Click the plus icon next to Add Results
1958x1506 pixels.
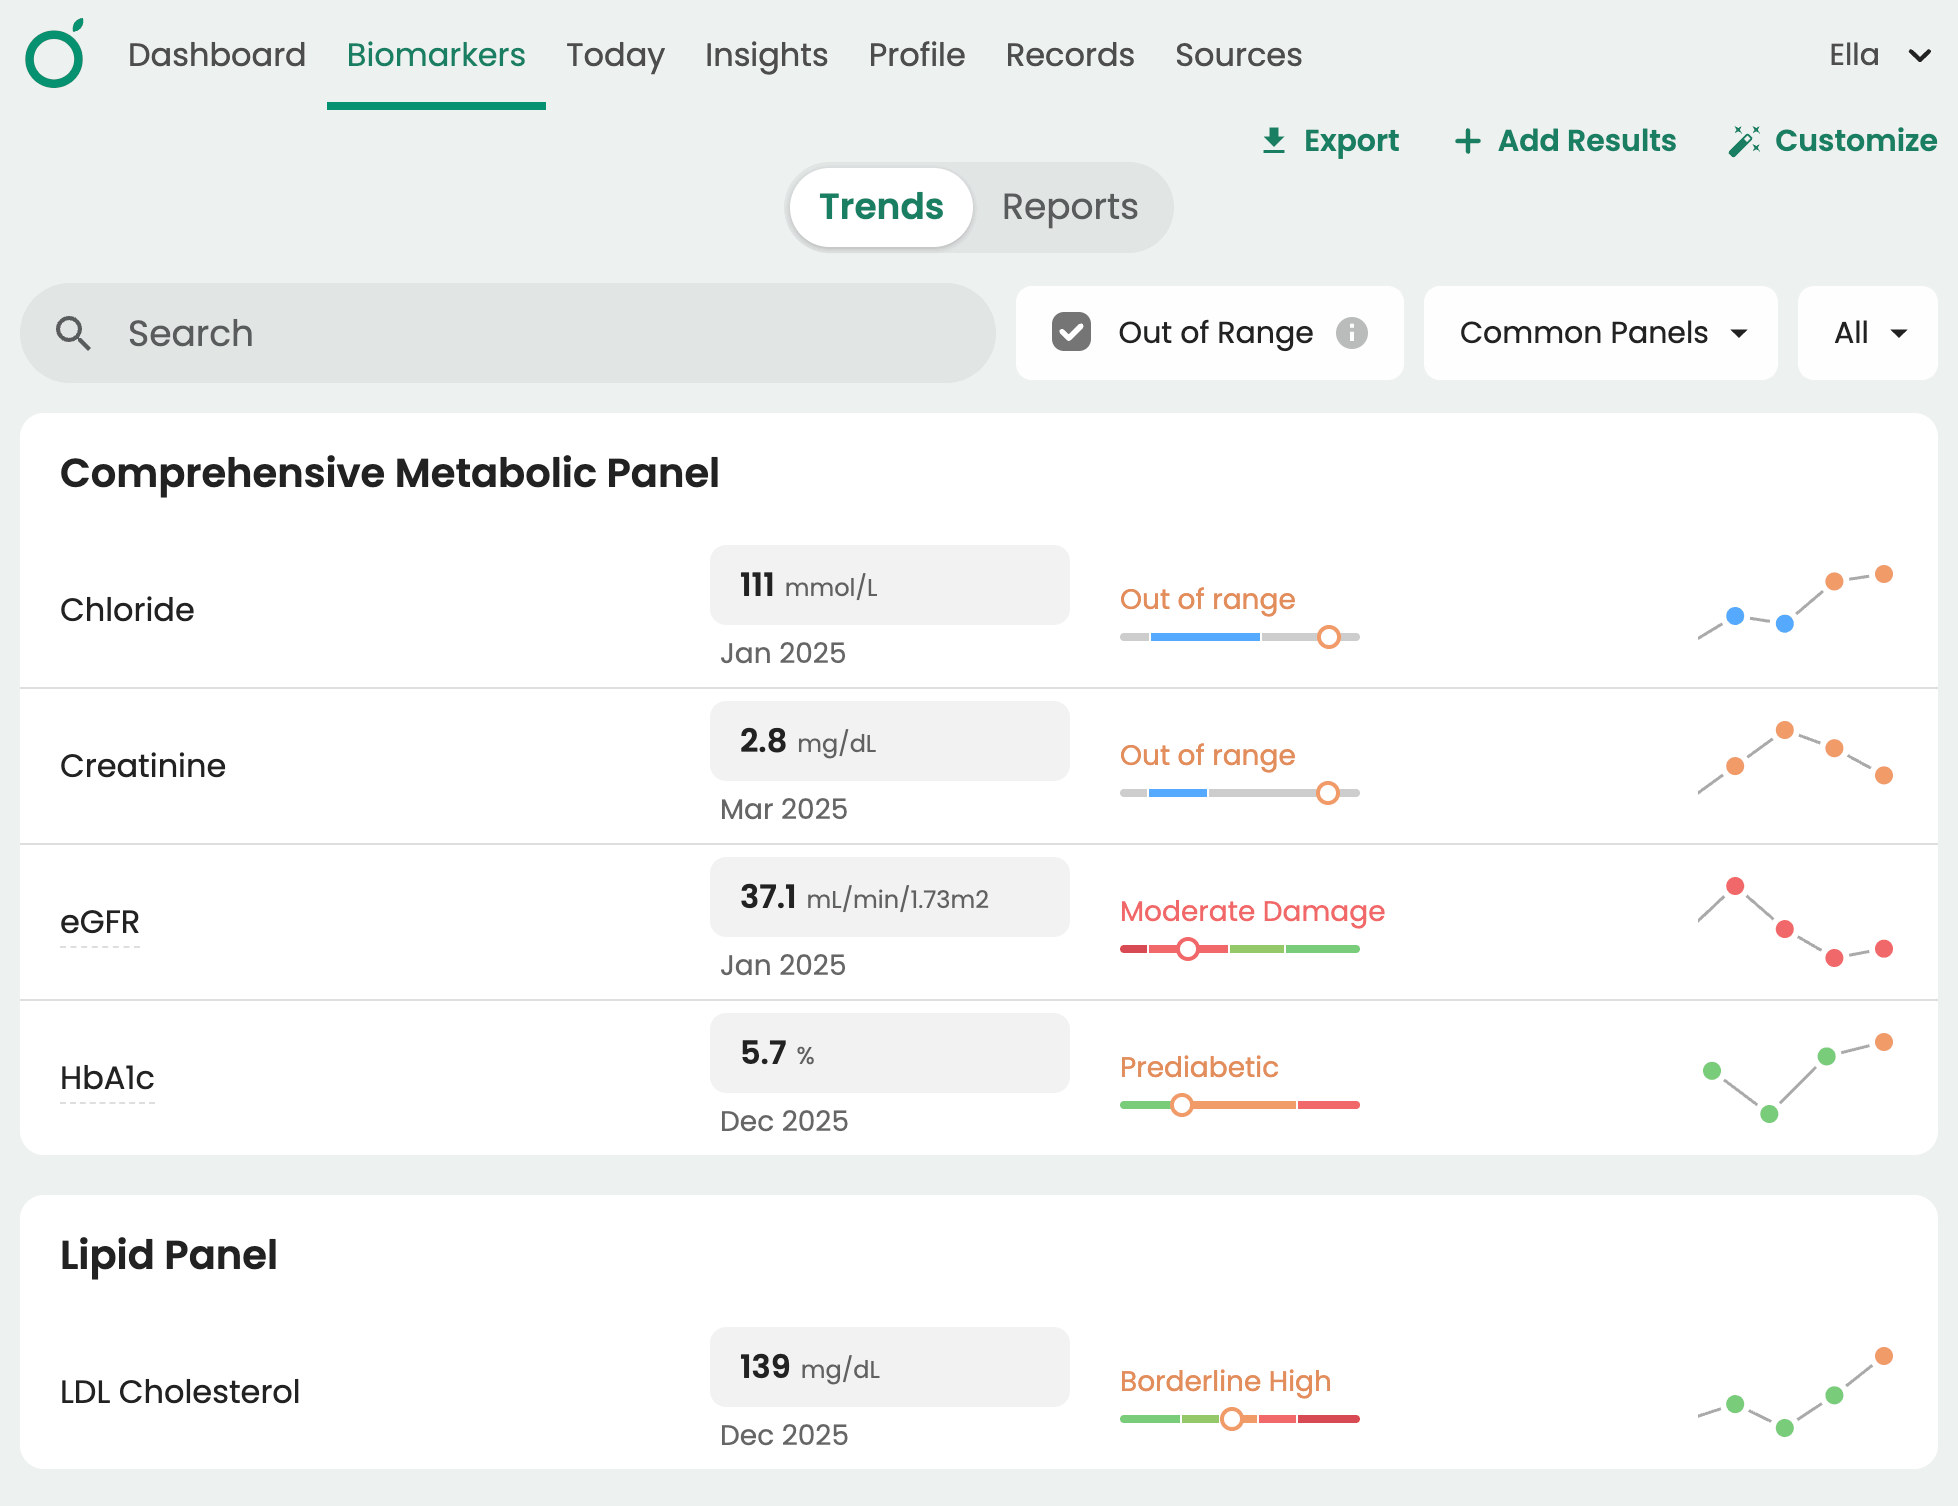(1468, 140)
